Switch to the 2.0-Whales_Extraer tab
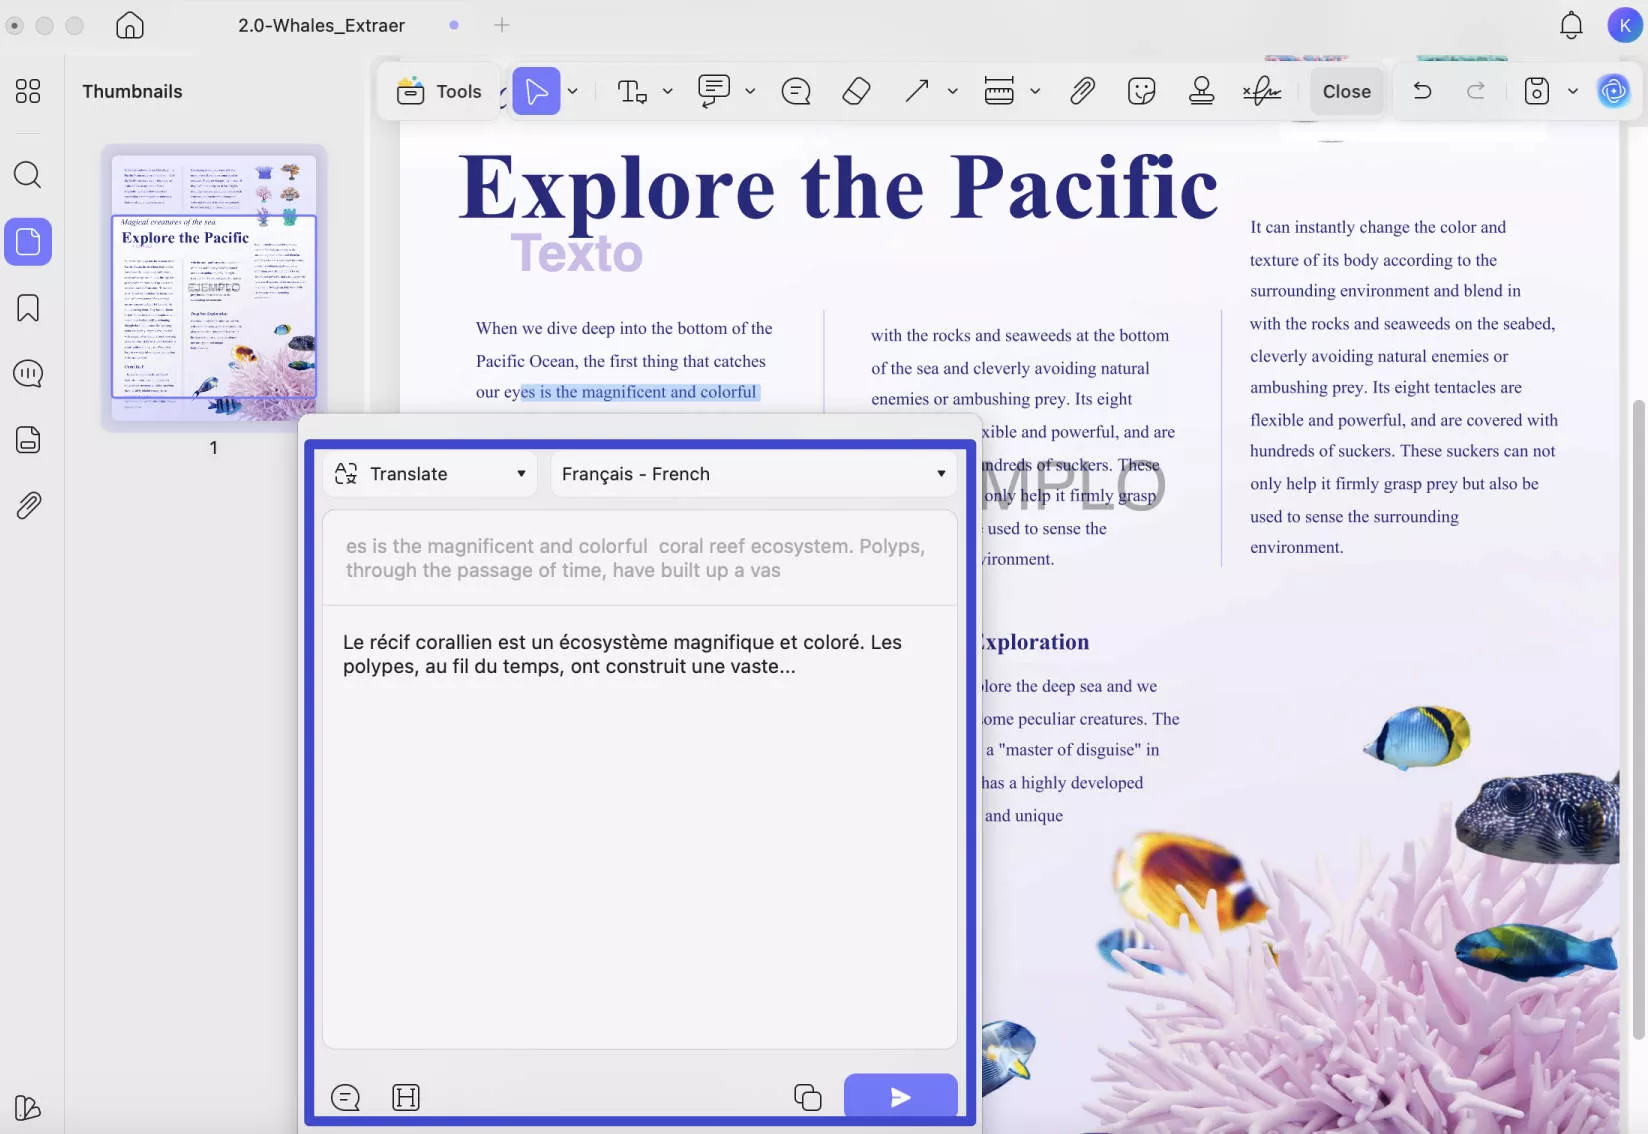The height and width of the screenshot is (1134, 1648). pos(321,26)
